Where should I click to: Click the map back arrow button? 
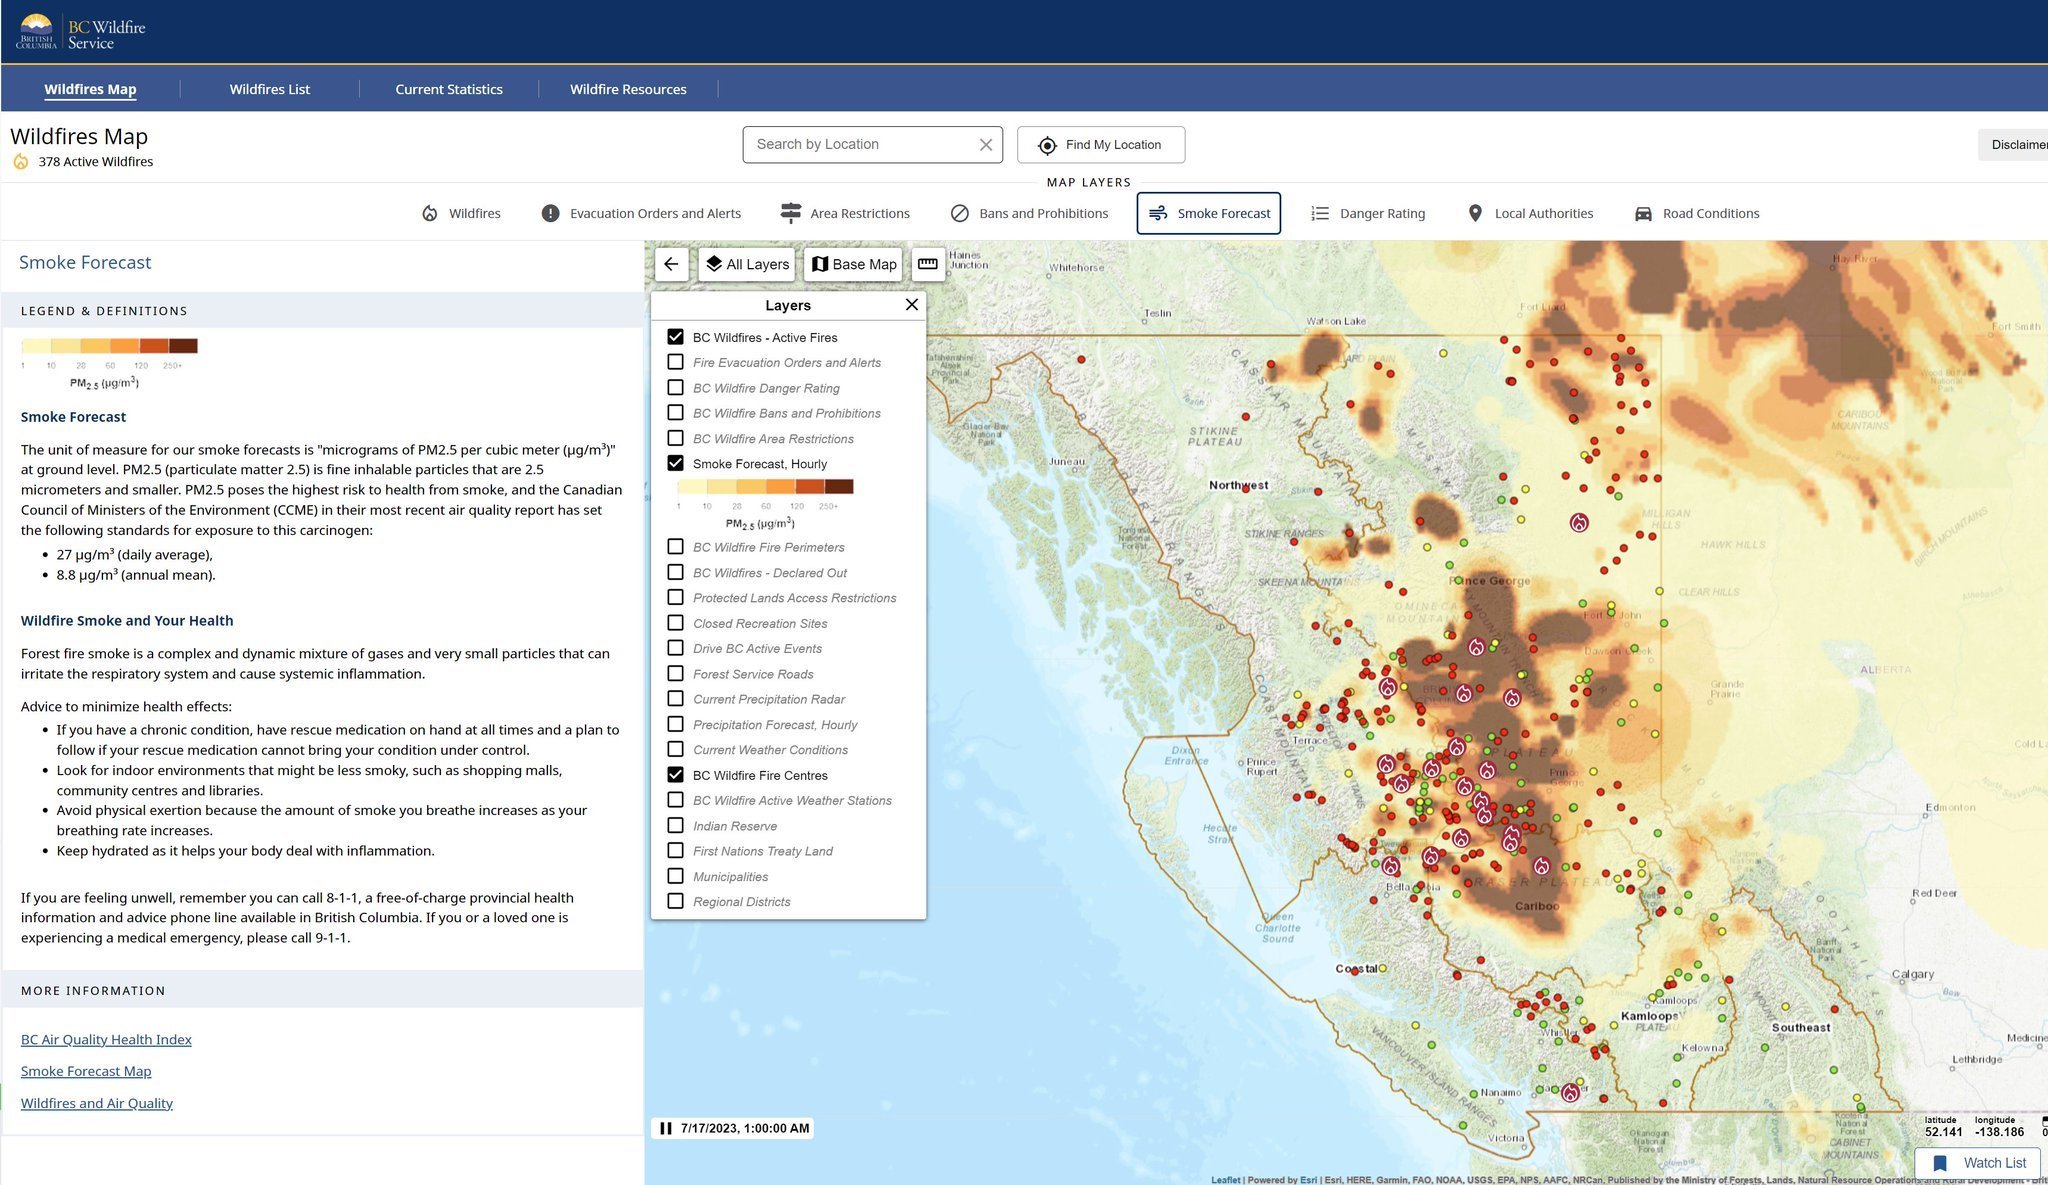click(671, 264)
